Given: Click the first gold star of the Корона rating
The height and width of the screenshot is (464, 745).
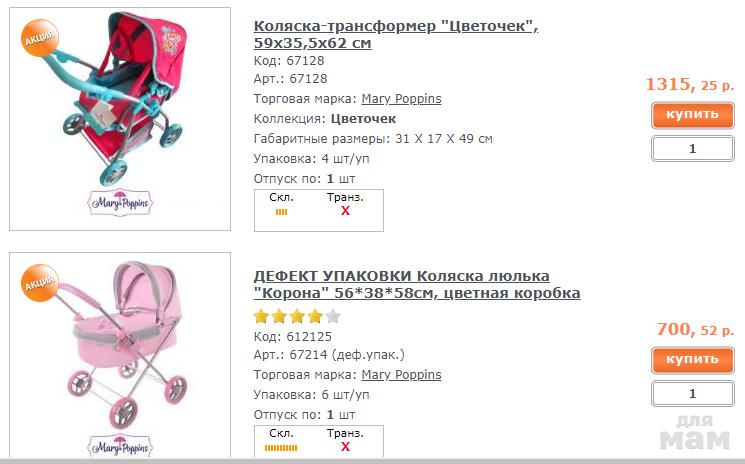Looking at the screenshot, I should point(262,317).
